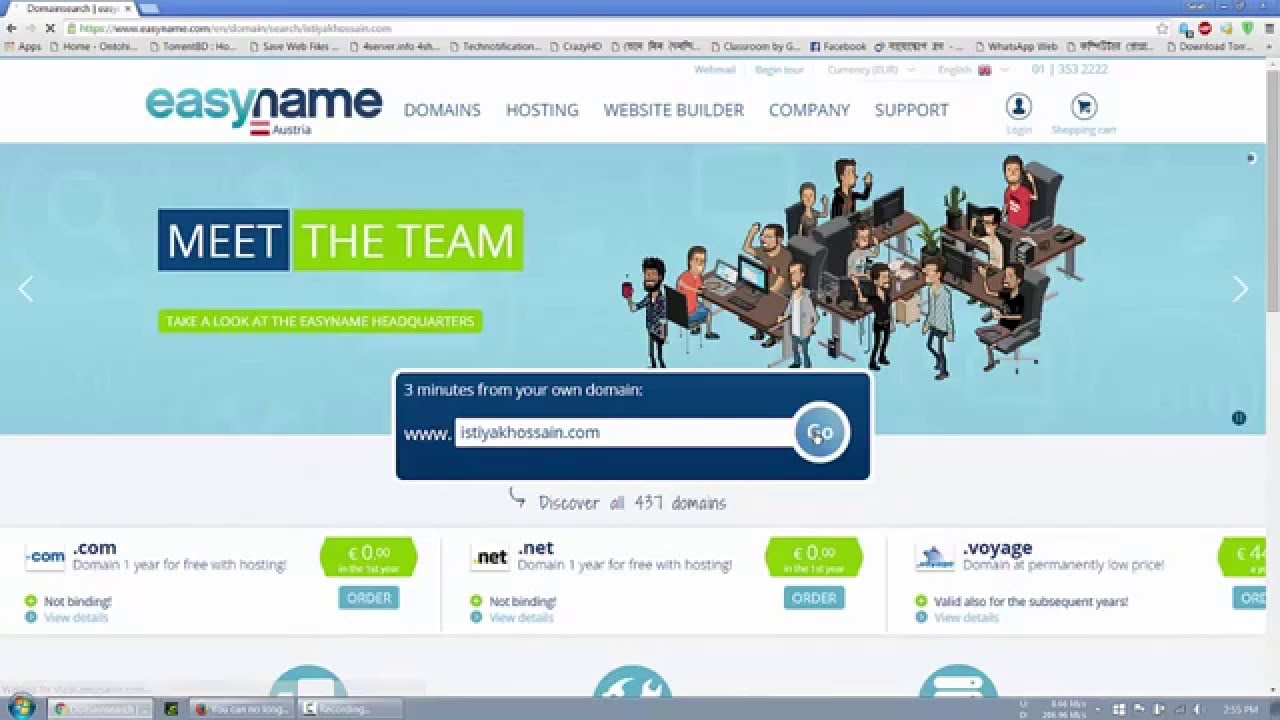
Task: Open the Windows Start button
Action: coord(21,708)
